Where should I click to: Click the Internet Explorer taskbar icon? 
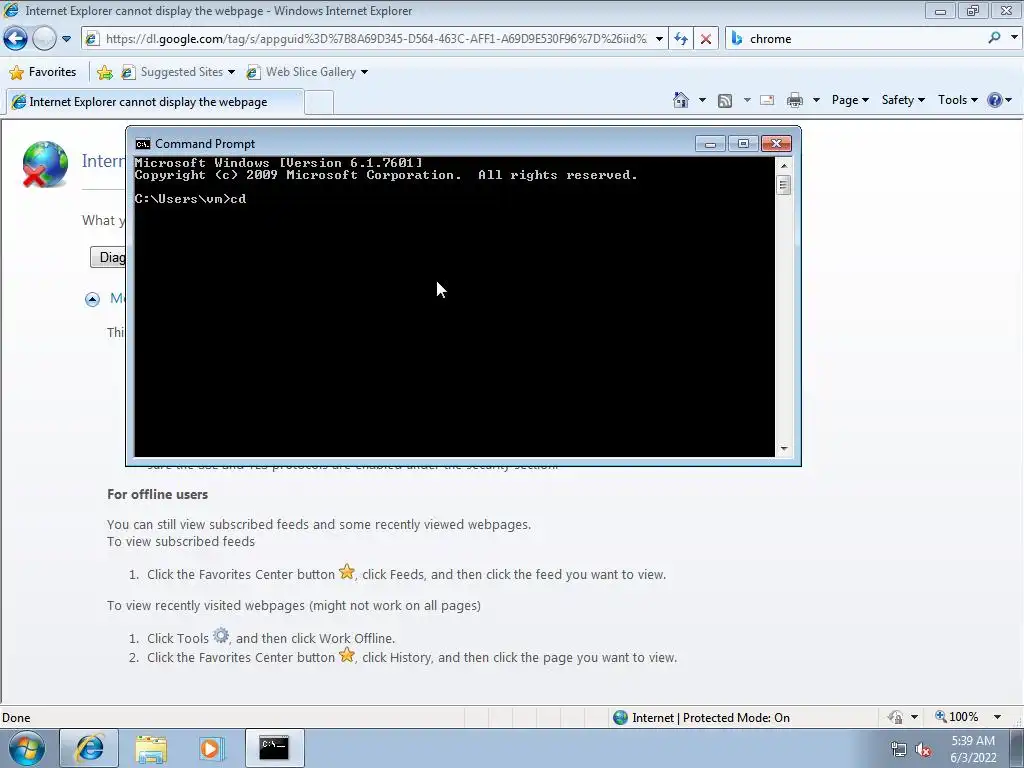(x=89, y=748)
